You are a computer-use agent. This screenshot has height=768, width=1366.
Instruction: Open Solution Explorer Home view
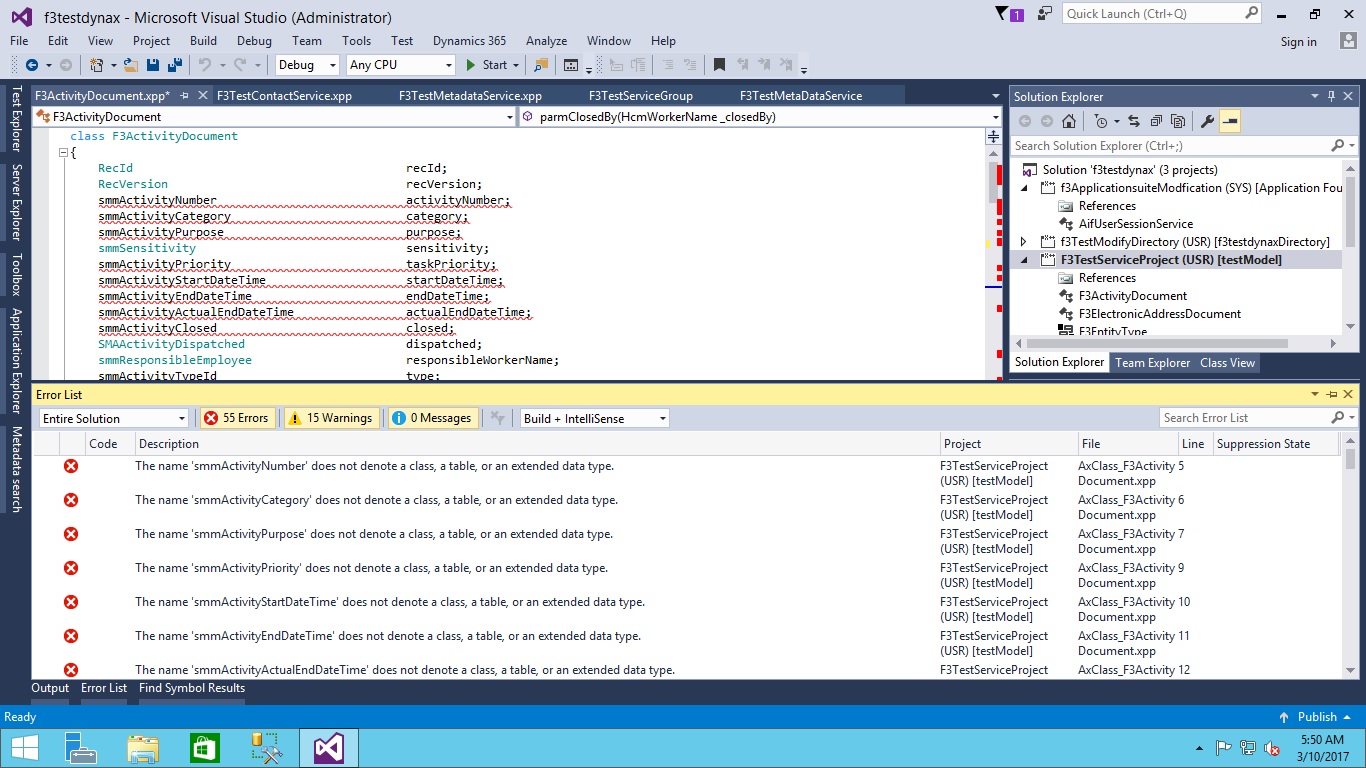click(x=1069, y=121)
